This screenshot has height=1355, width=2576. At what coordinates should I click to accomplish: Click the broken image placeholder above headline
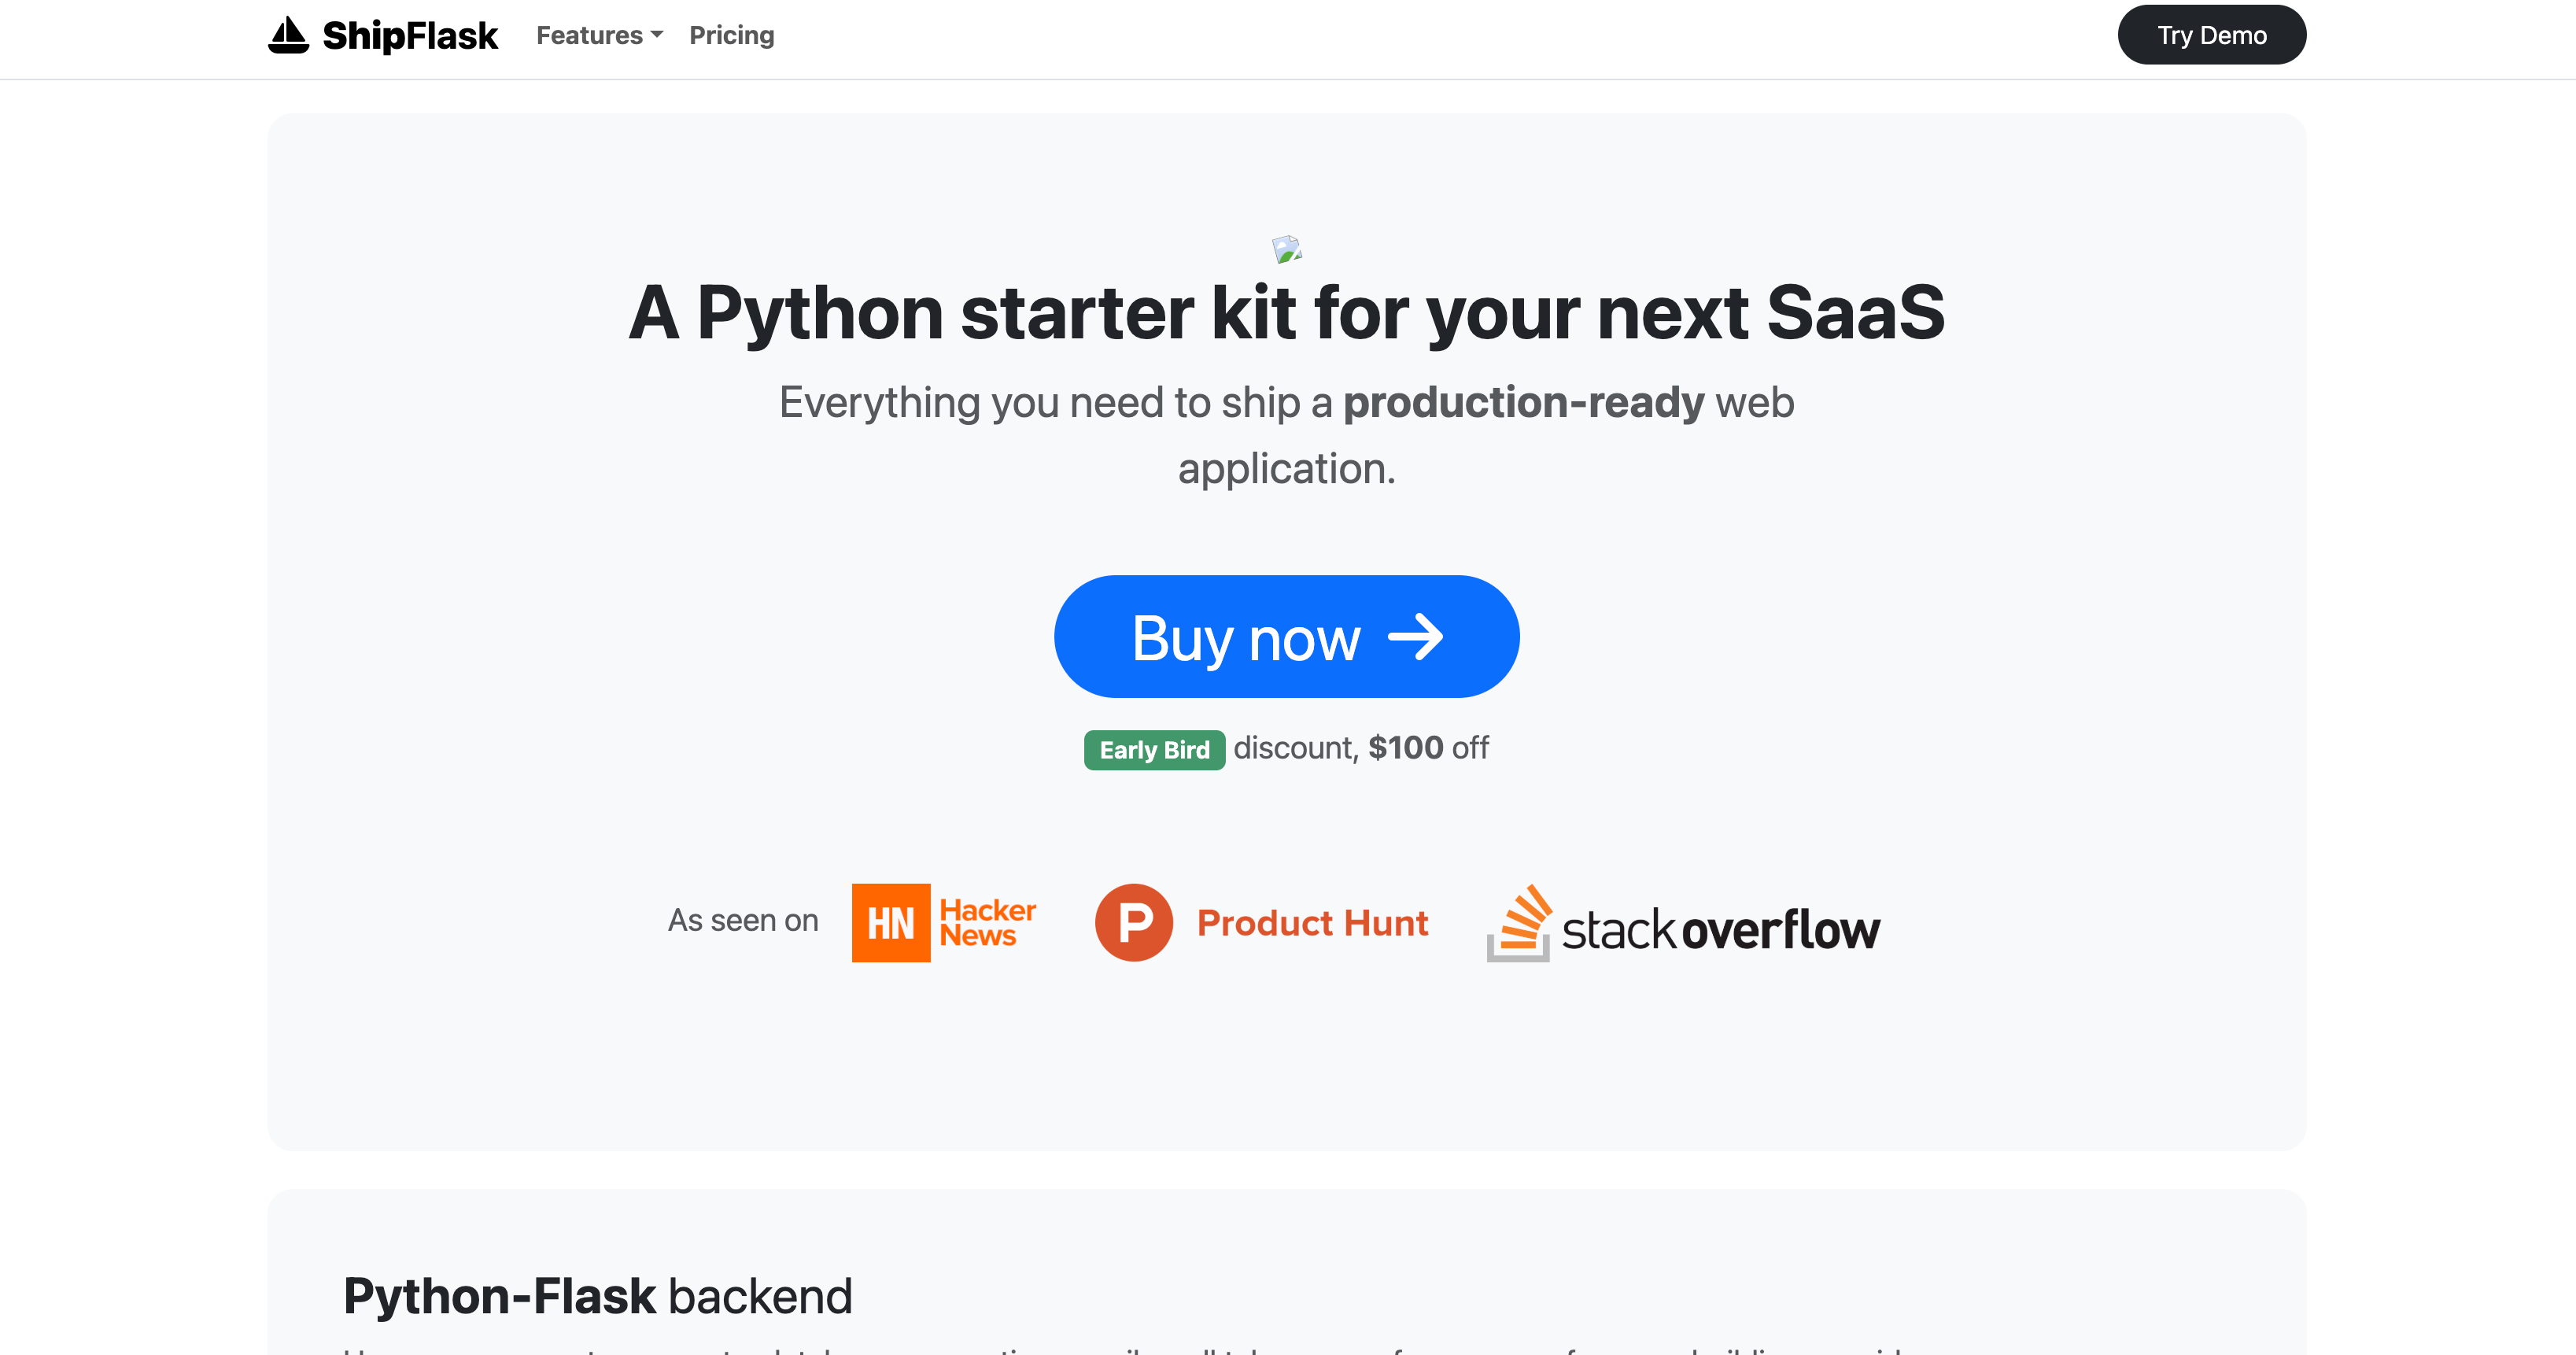pyautogui.click(x=1286, y=249)
